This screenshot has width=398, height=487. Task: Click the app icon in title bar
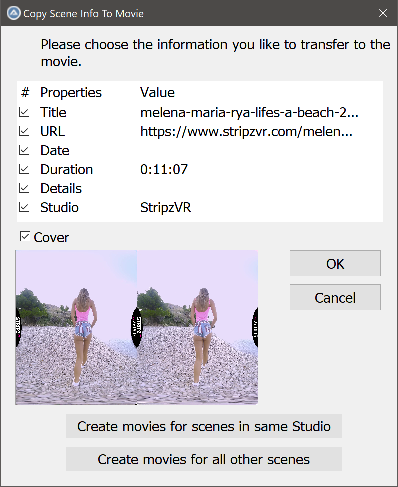coord(14,13)
